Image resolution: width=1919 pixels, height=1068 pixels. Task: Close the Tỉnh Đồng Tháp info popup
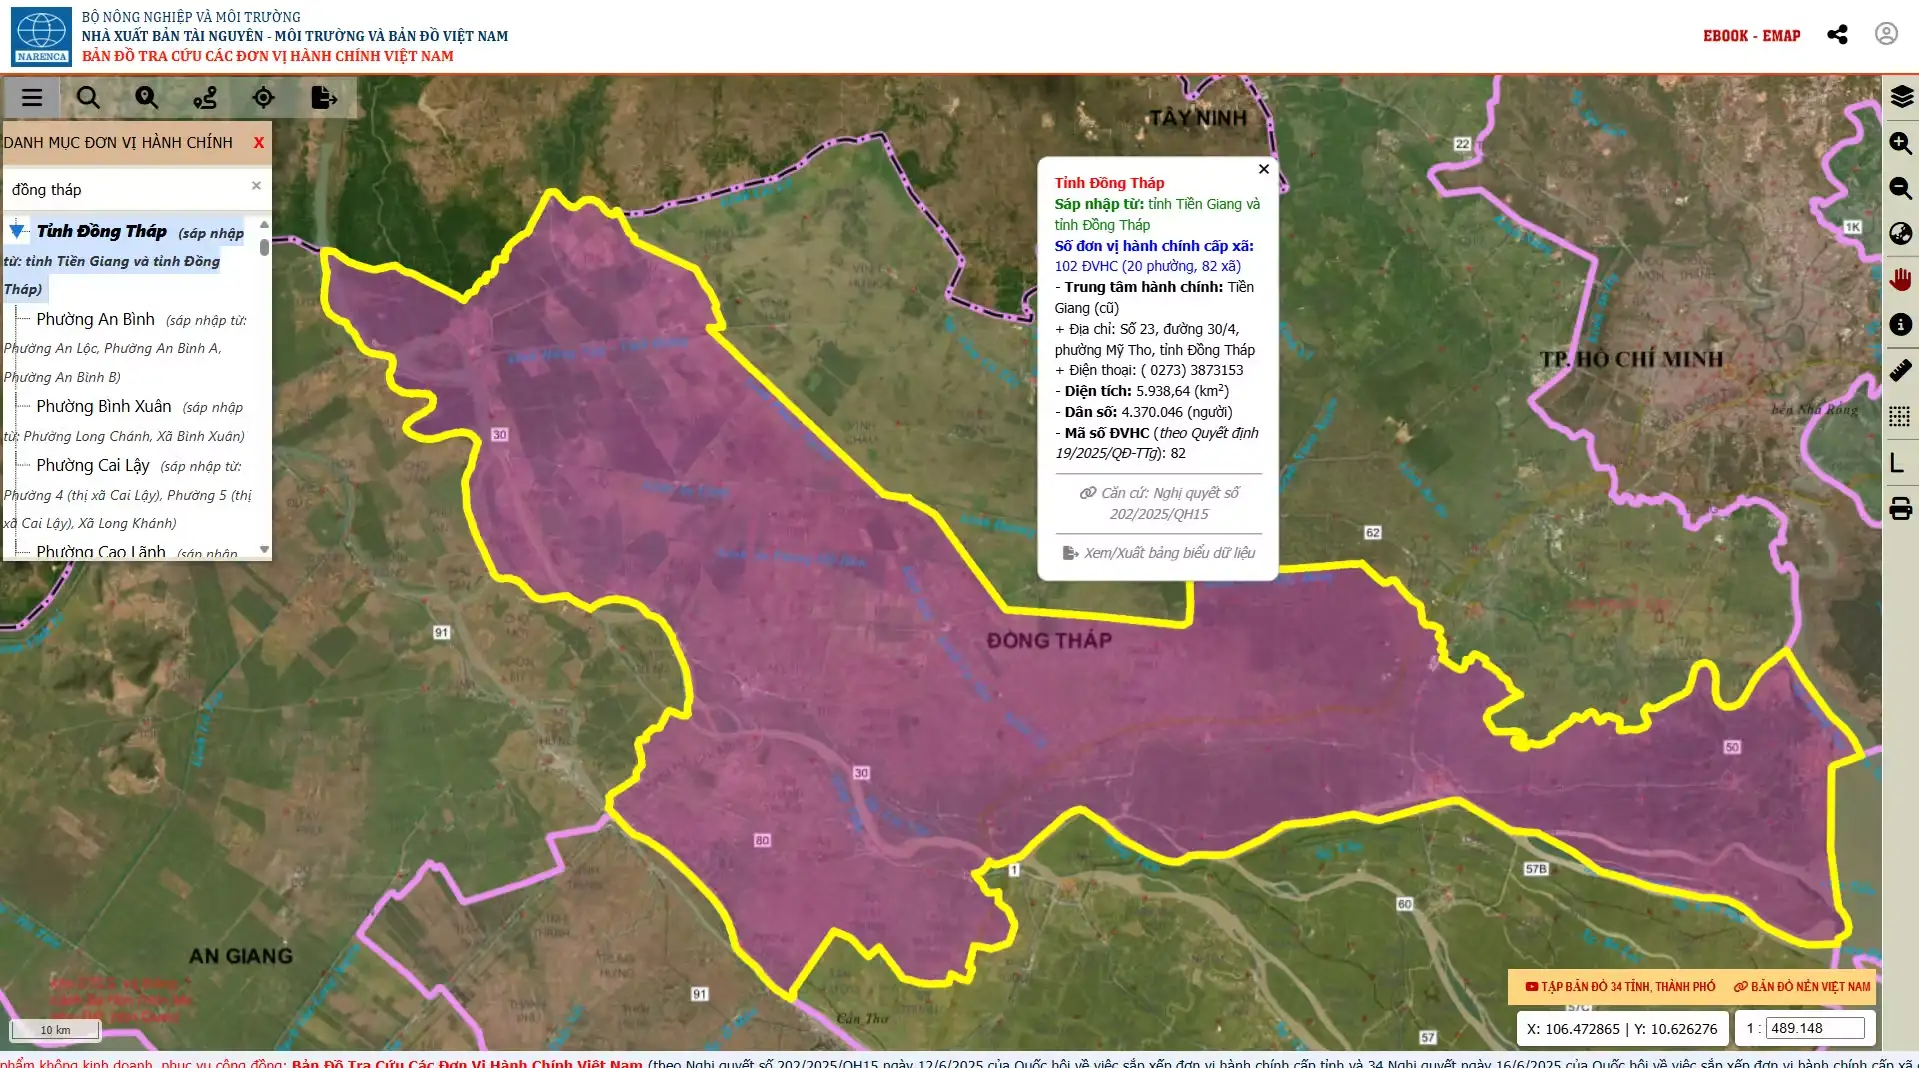(1264, 169)
